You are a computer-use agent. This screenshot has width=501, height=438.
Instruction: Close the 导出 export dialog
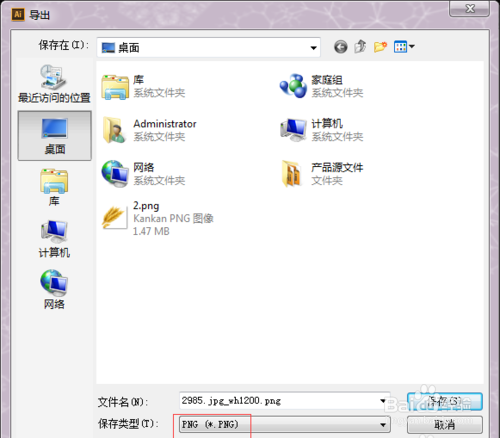tap(469, 8)
